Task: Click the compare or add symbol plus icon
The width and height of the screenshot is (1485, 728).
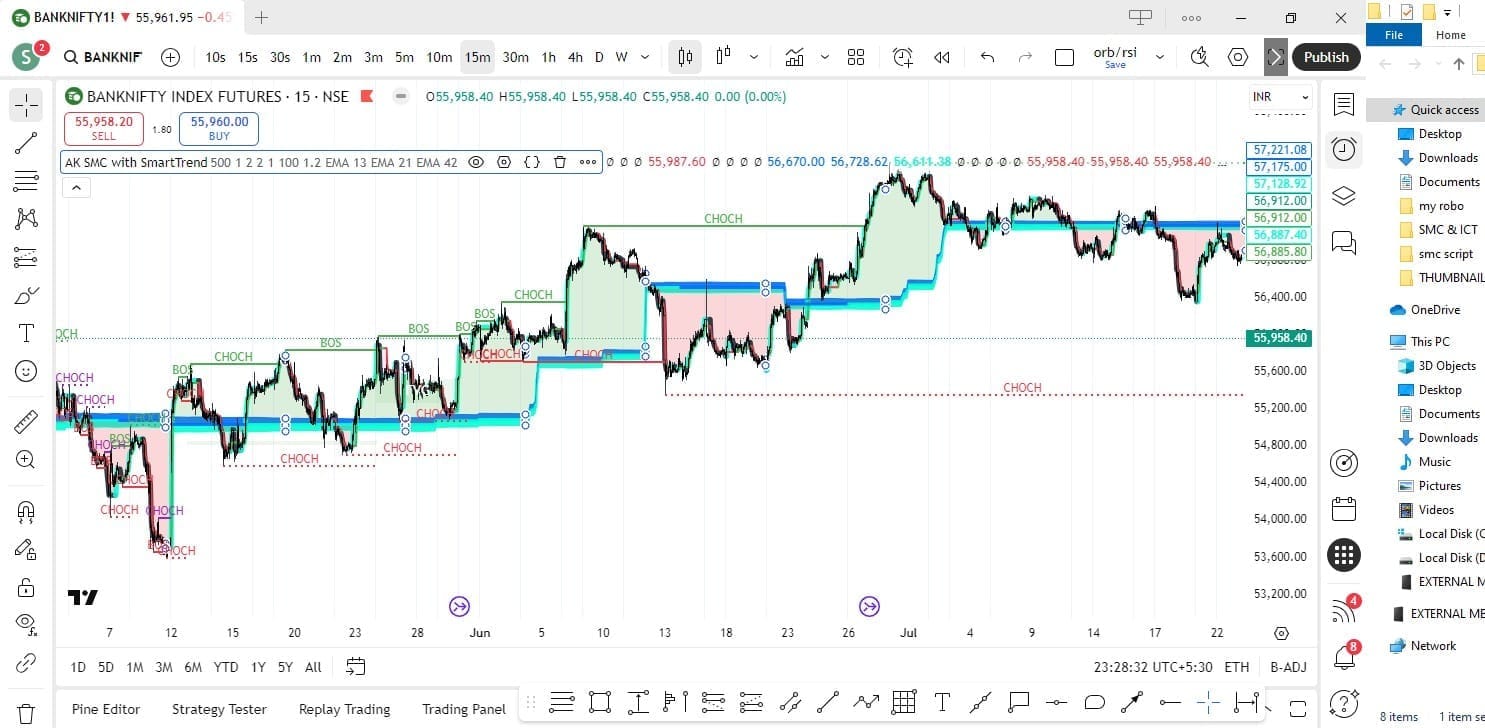Action: click(171, 57)
